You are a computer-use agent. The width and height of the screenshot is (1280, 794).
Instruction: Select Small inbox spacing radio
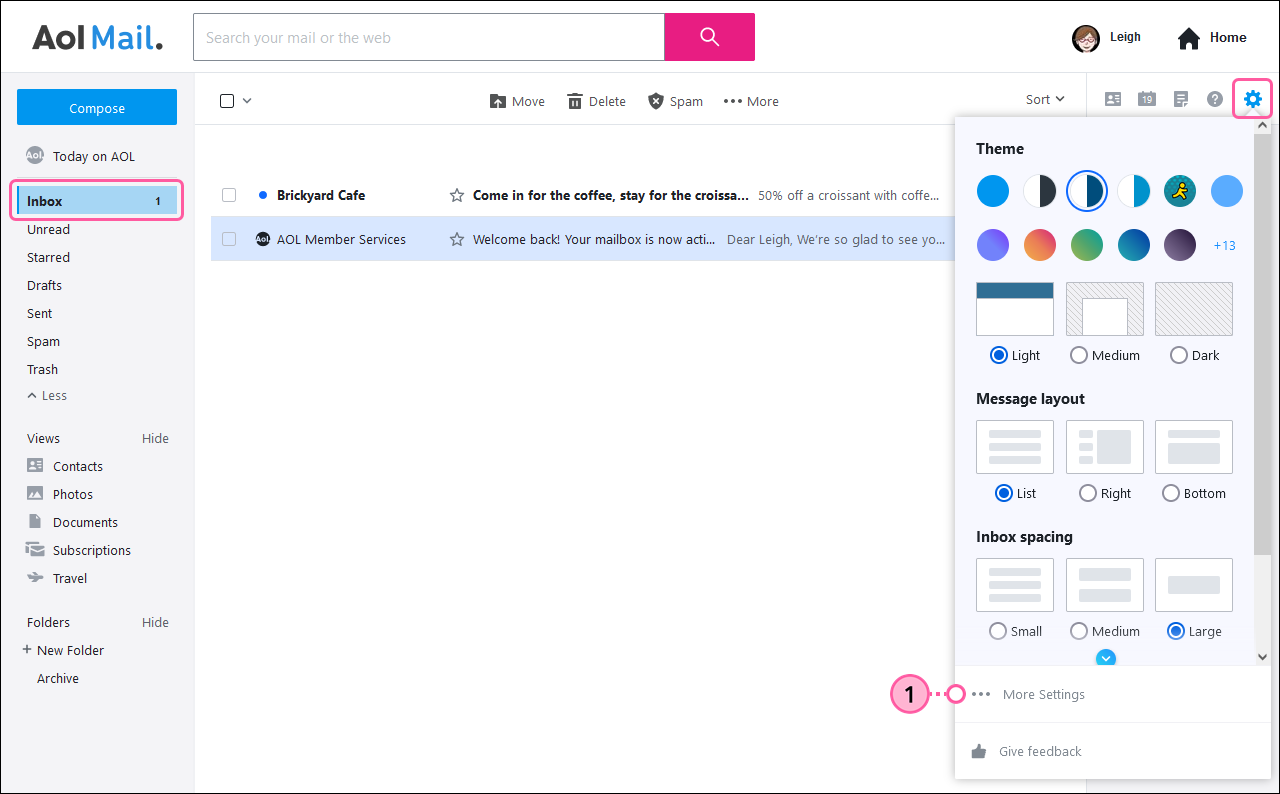[x=997, y=631]
